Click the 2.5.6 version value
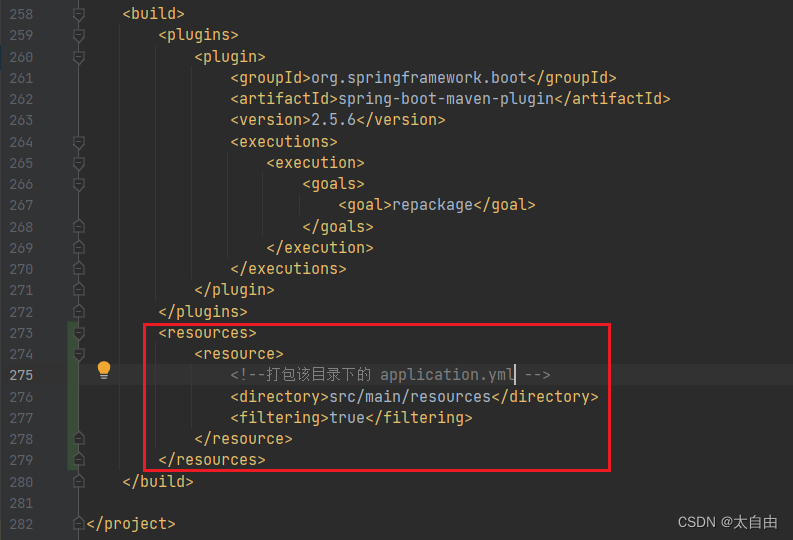 click(x=333, y=120)
